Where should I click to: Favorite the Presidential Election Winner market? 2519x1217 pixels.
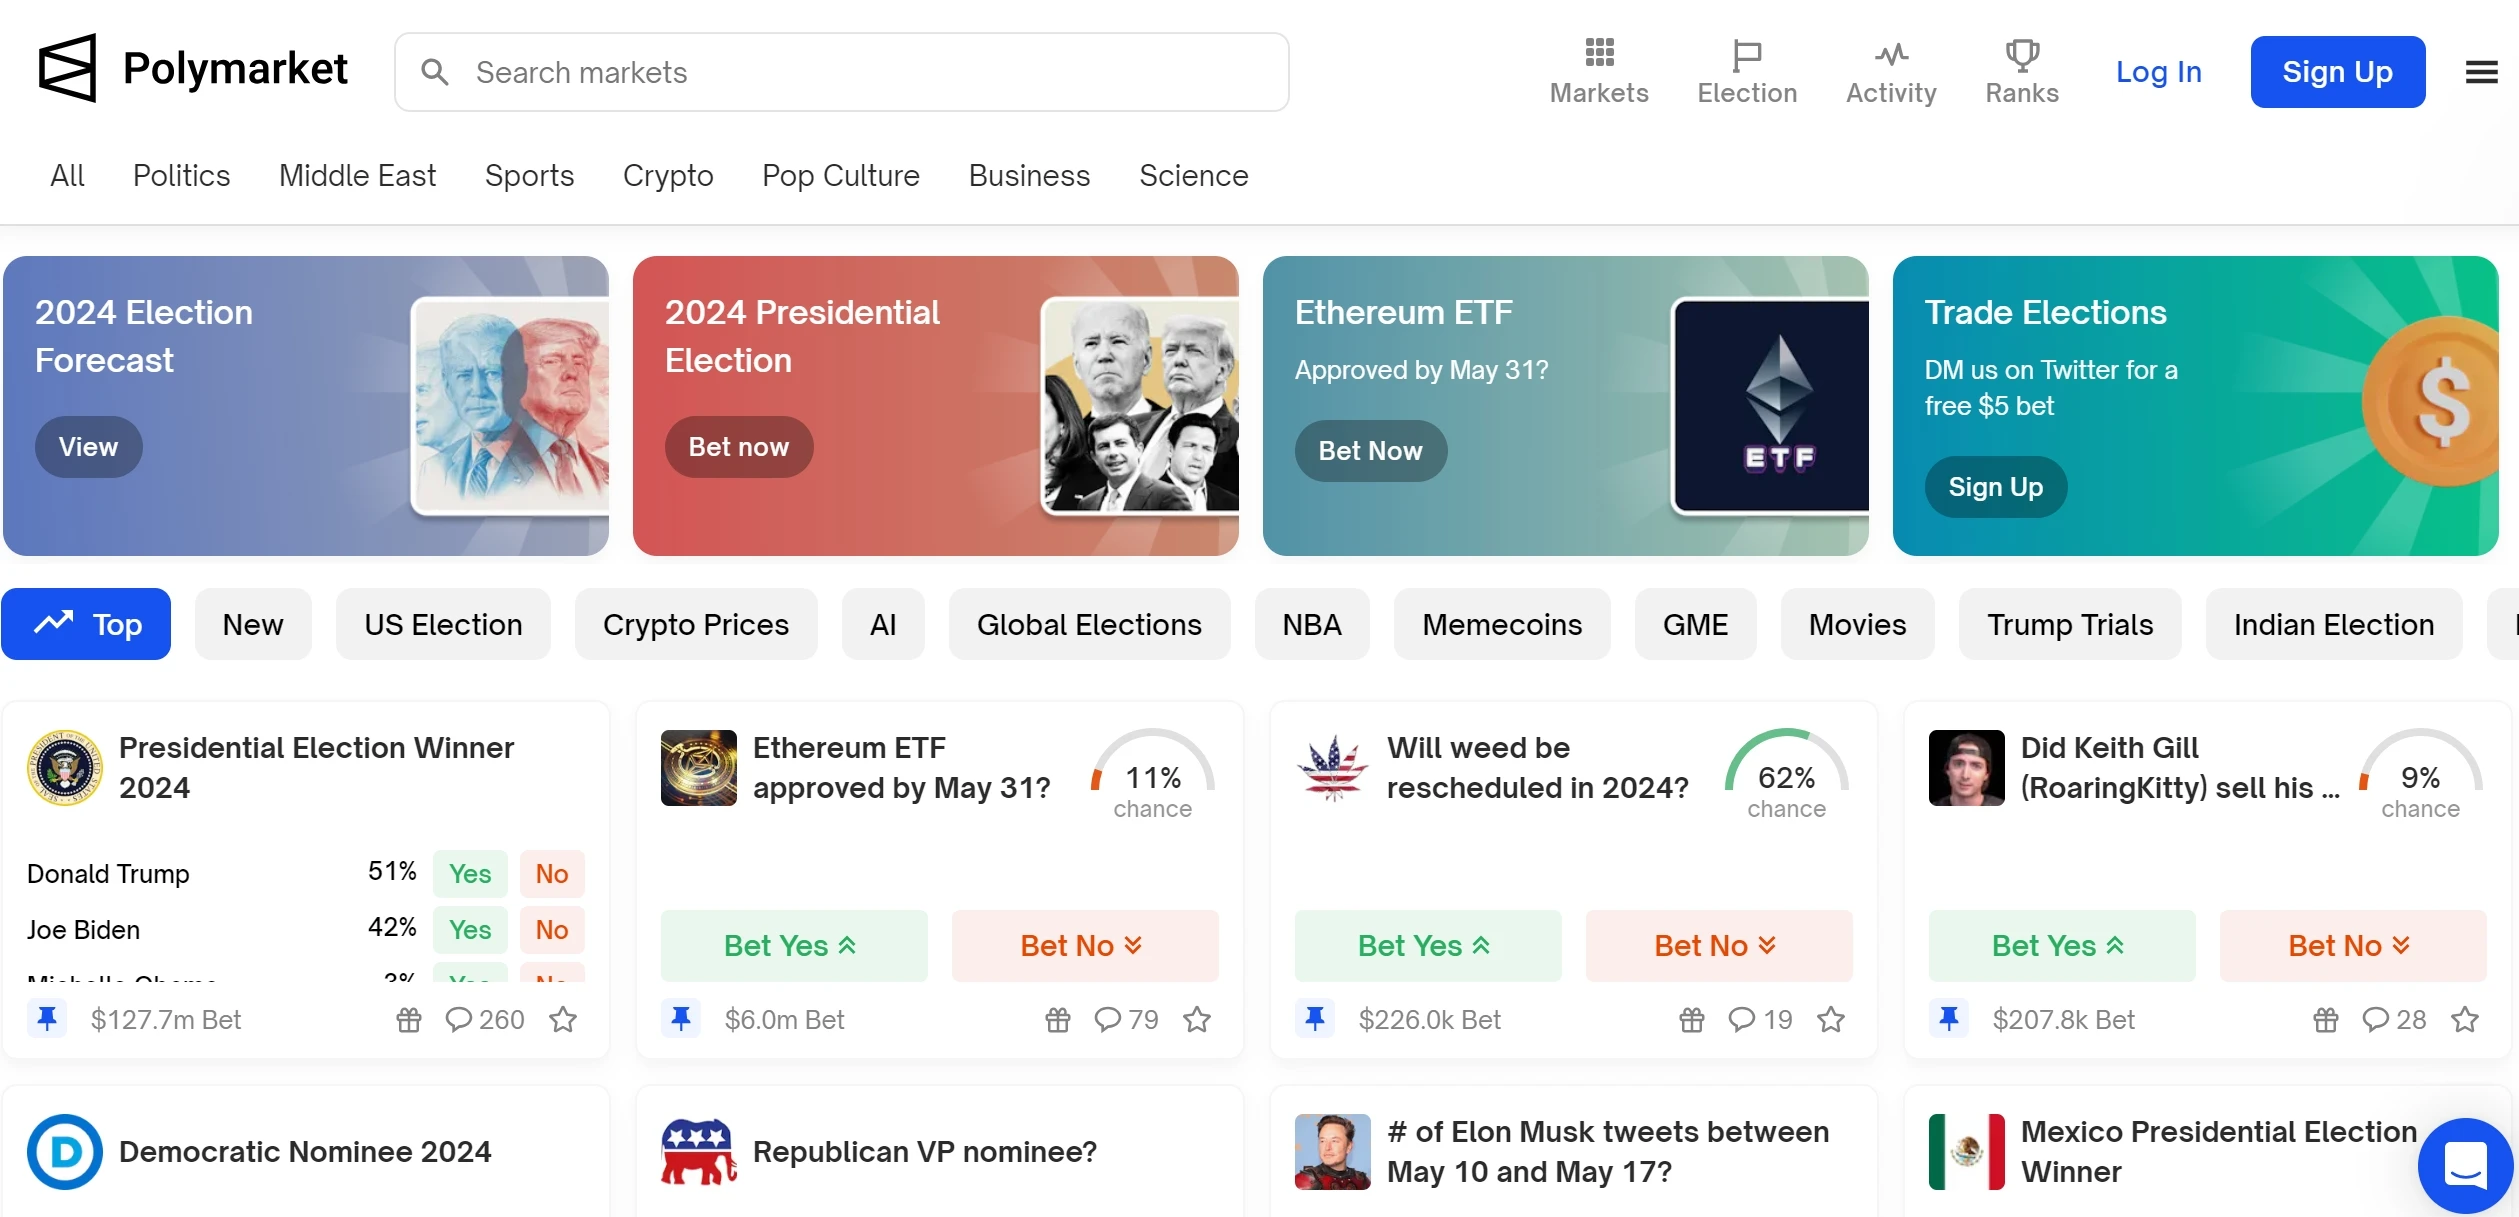(x=563, y=1020)
